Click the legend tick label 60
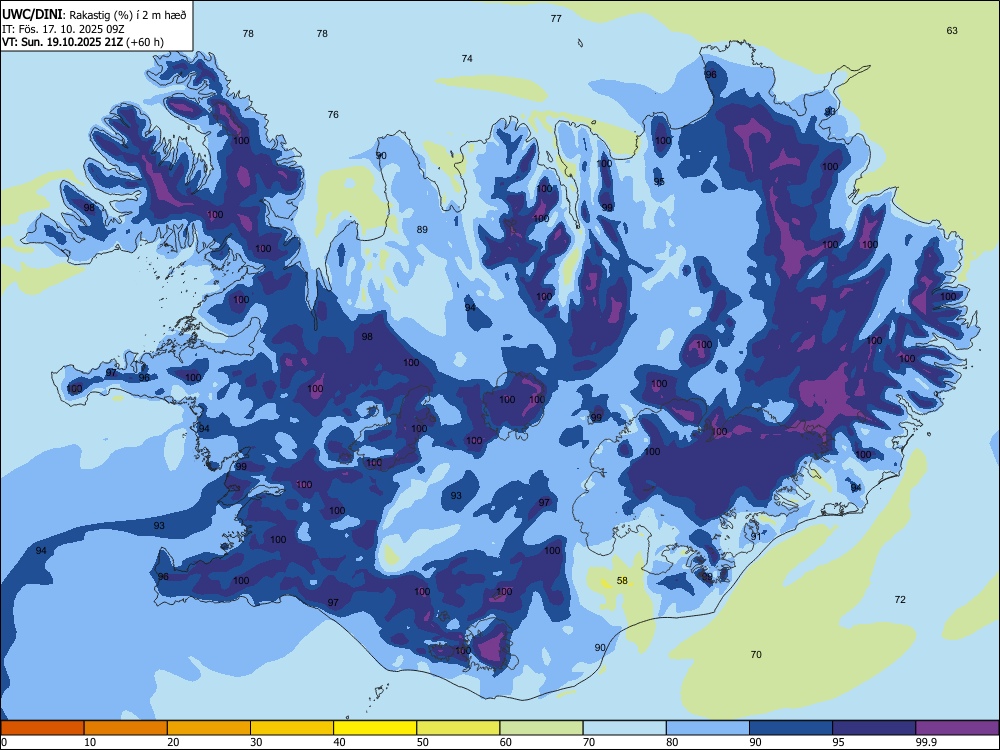The height and width of the screenshot is (750, 1000). (506, 742)
